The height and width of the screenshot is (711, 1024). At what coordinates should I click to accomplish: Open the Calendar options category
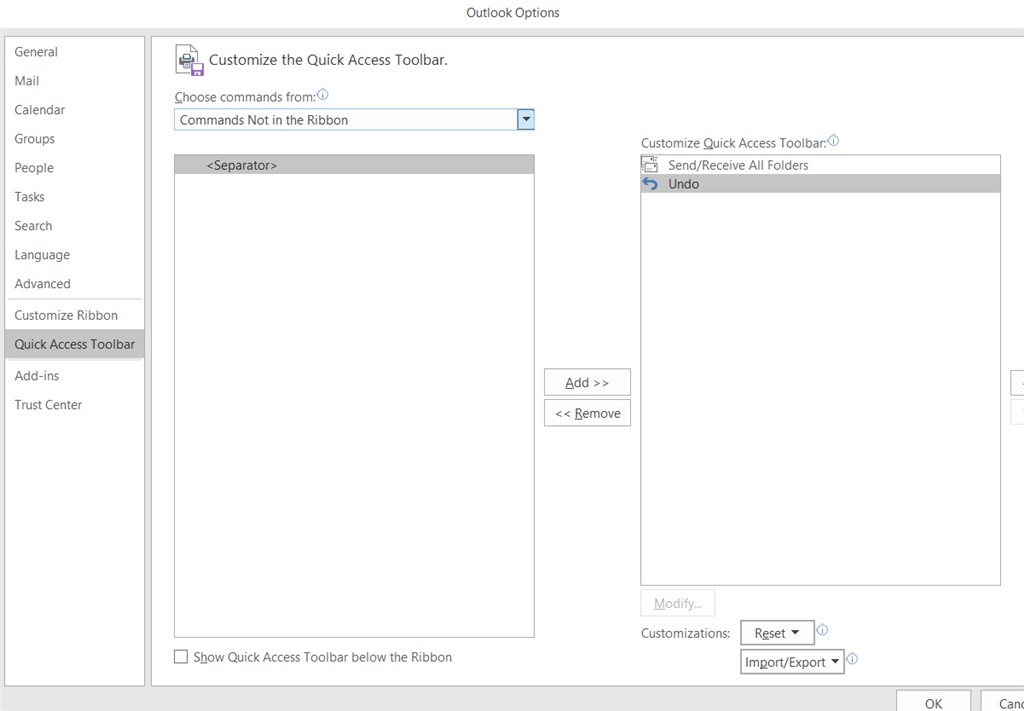tap(74, 110)
